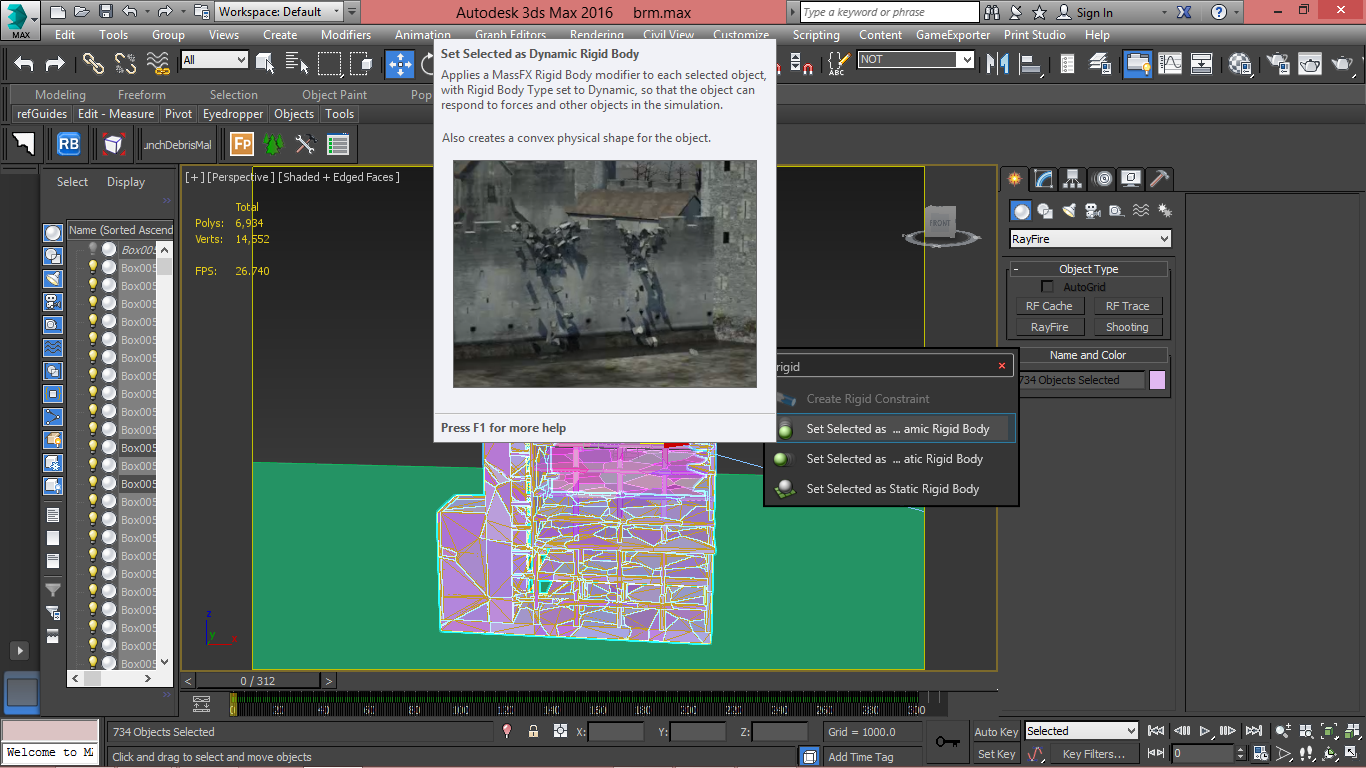Choose Set Selected as Static Rigid Body

(891, 489)
